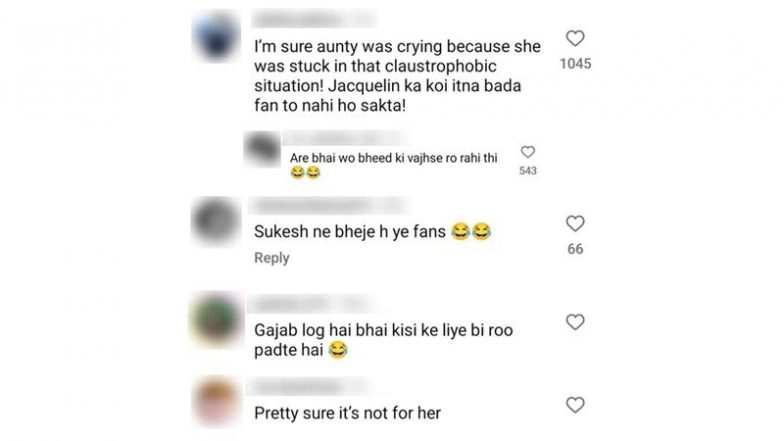The height and width of the screenshot is (441, 784).
Task: Open avatar beside 'Pretty sure' comment
Action: tap(216, 402)
